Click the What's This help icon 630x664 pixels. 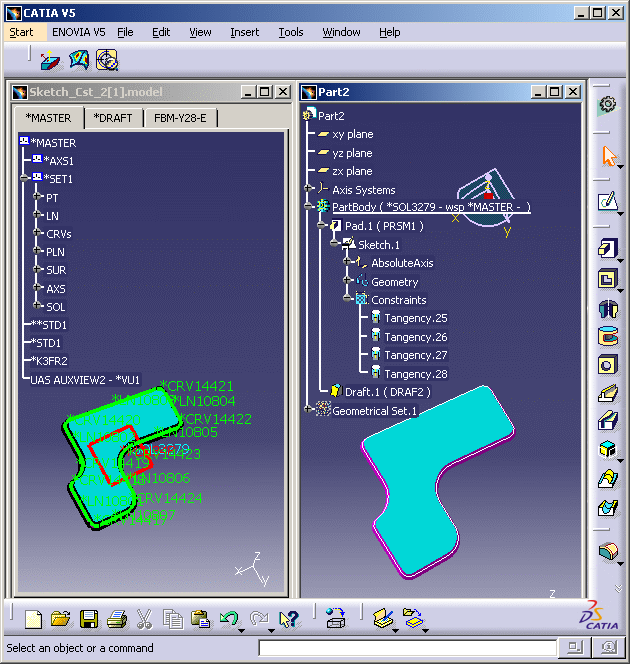290,619
